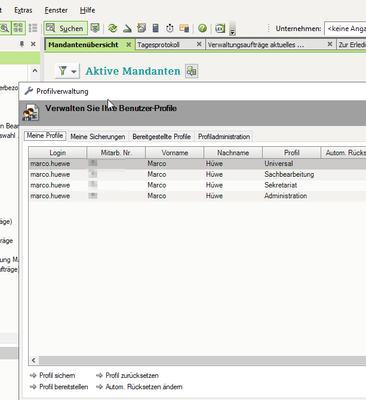Click the green refresh arrows icon
366x400 pixels.
(x=113, y=28)
